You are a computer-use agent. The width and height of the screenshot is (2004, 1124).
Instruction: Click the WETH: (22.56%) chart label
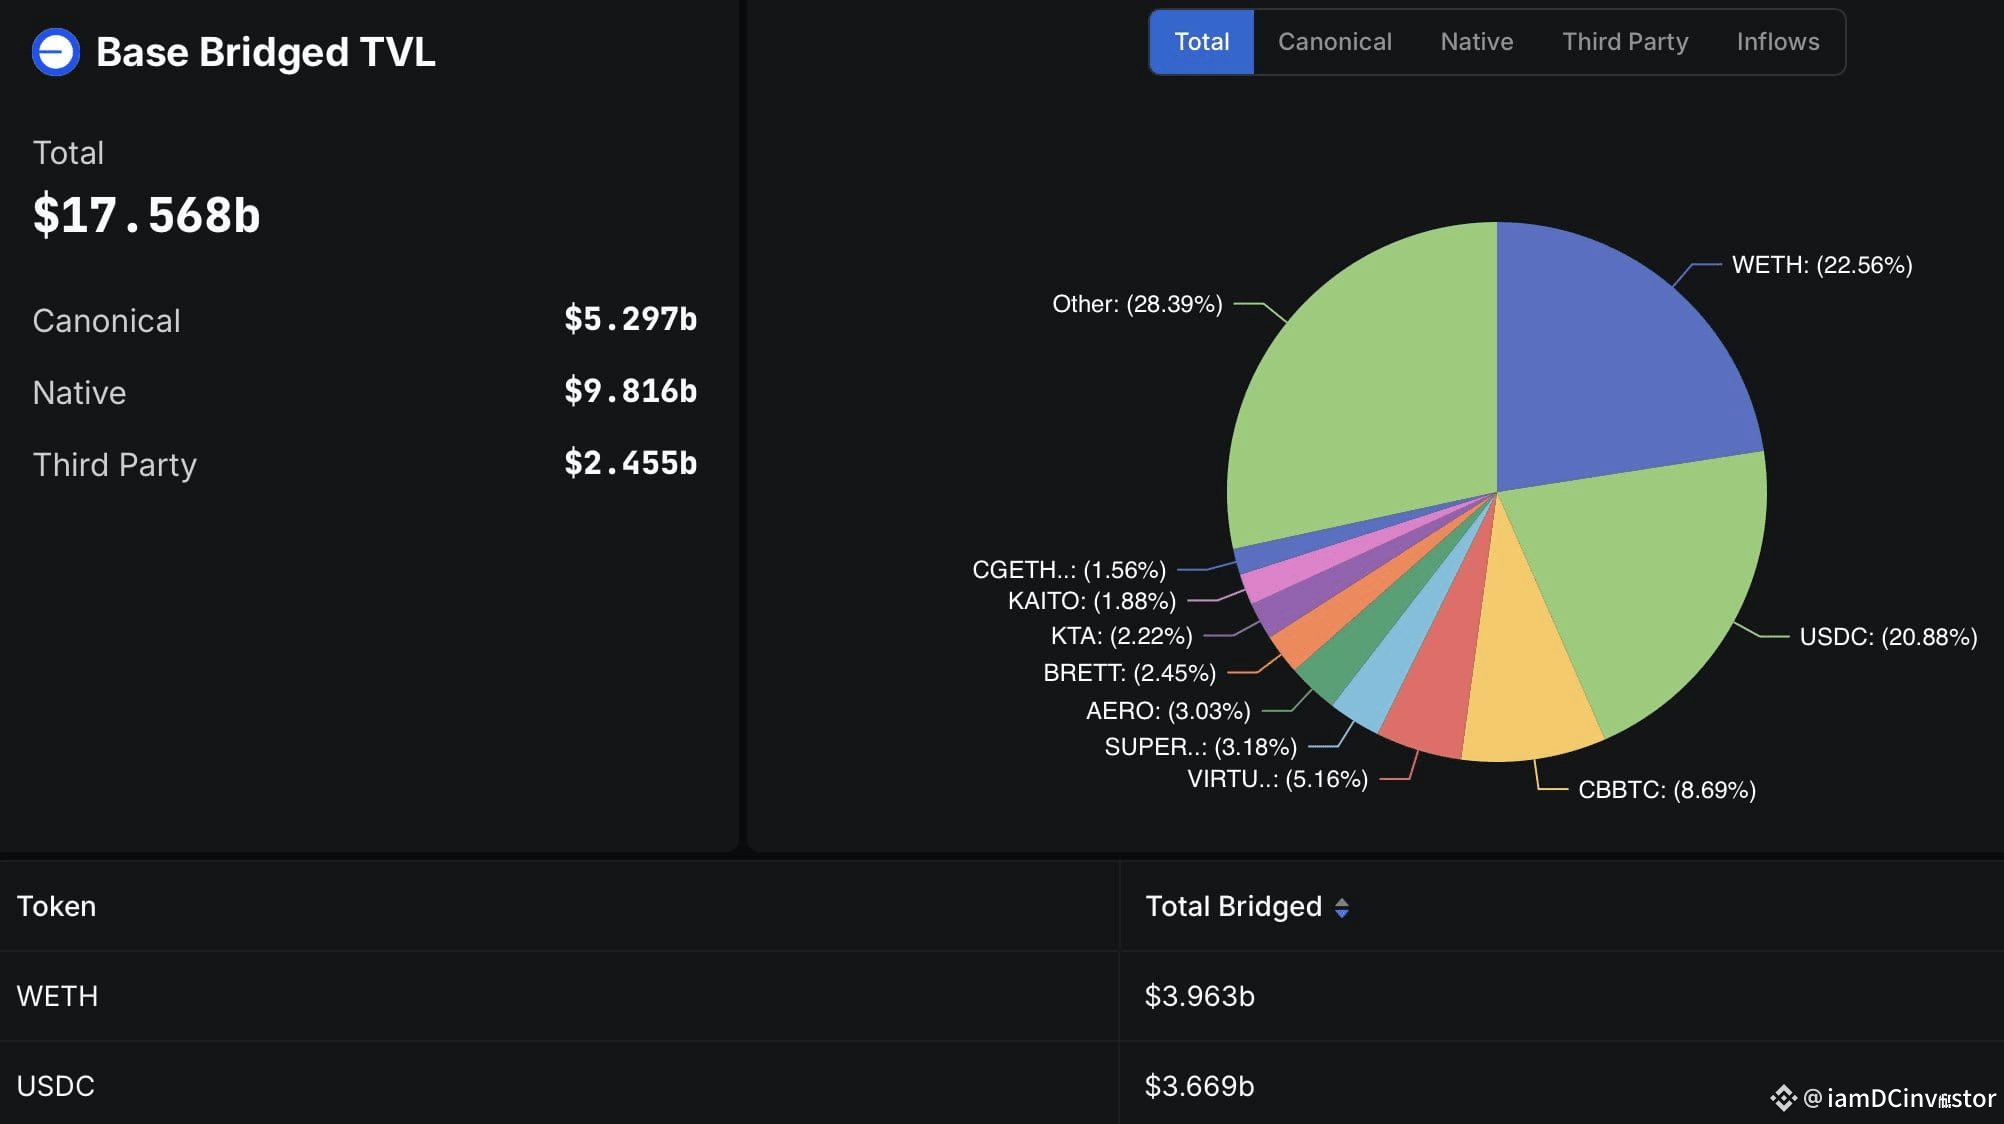pos(1821,265)
